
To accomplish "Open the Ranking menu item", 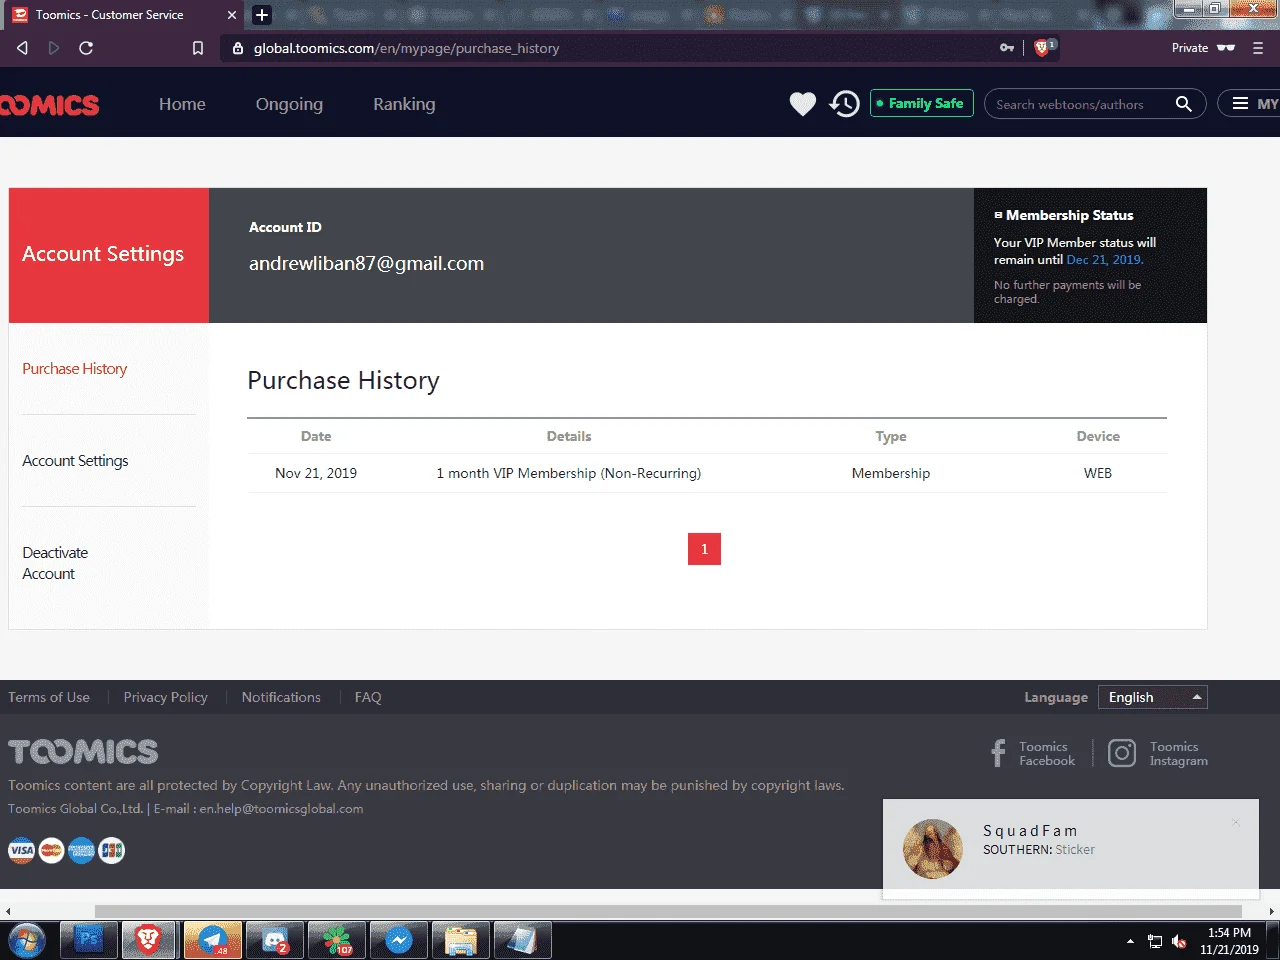I will coord(404,104).
